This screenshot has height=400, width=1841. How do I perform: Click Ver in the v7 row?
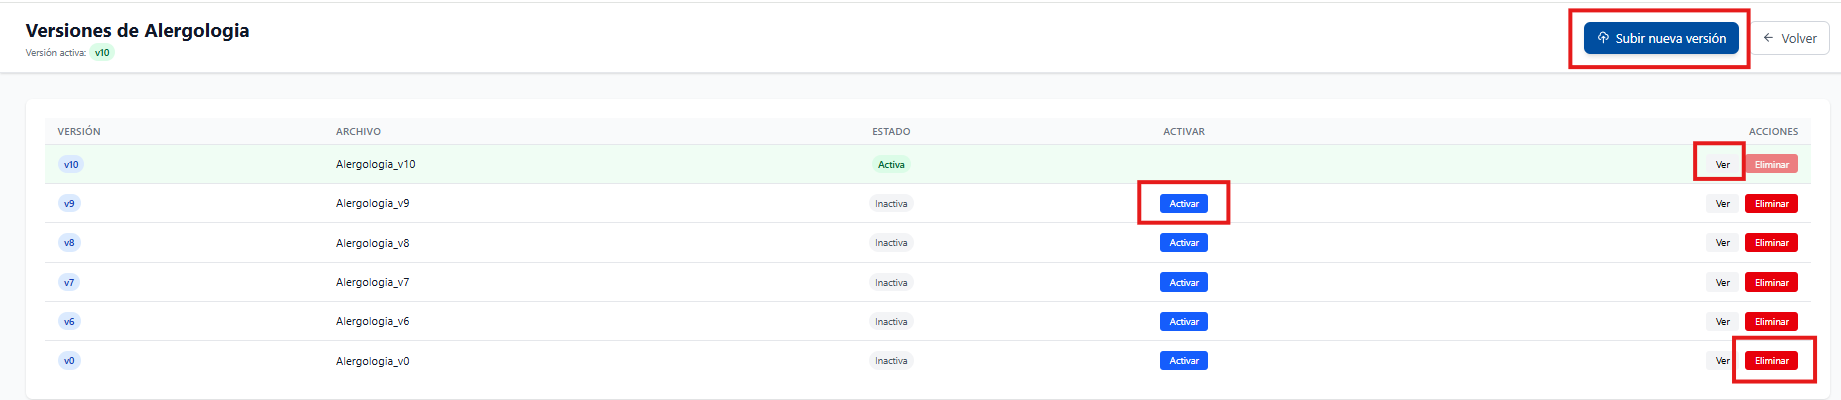tap(1722, 282)
